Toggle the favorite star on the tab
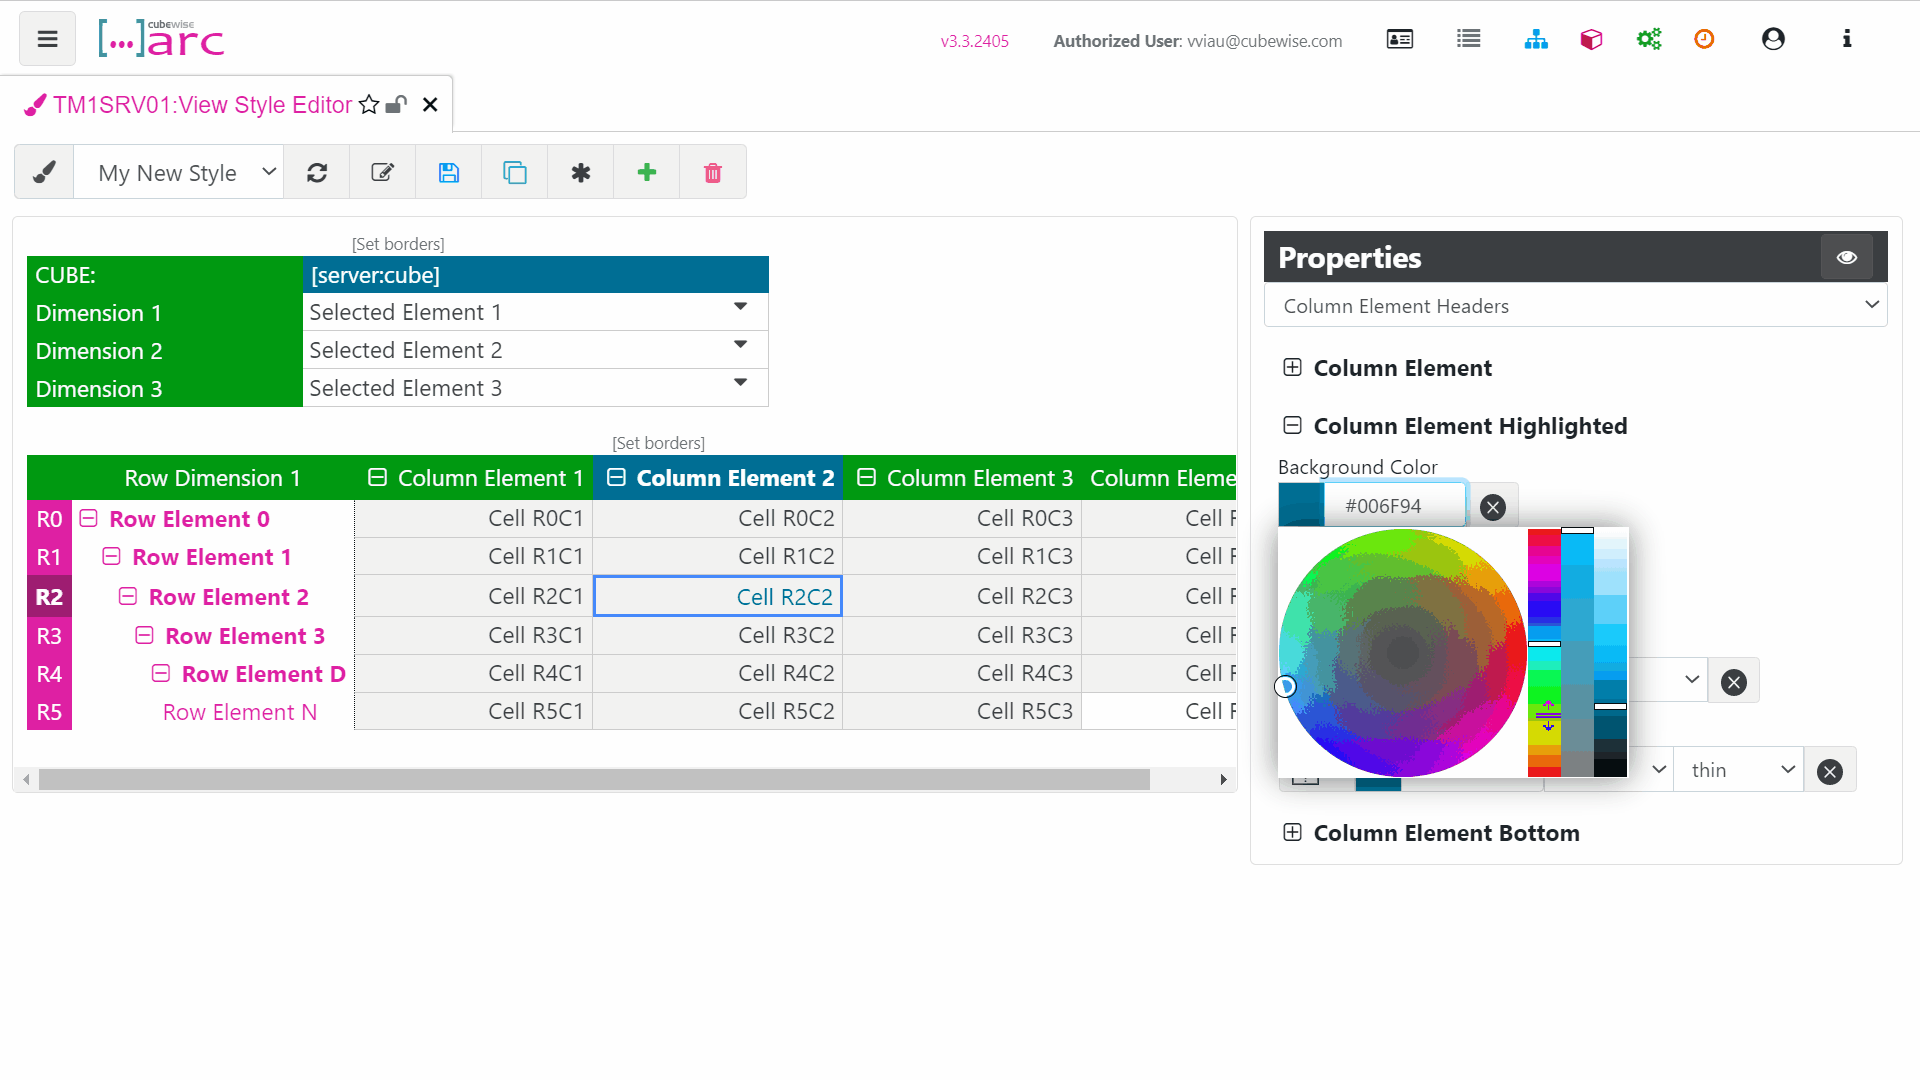The height and width of the screenshot is (1080, 1920). coord(369,105)
